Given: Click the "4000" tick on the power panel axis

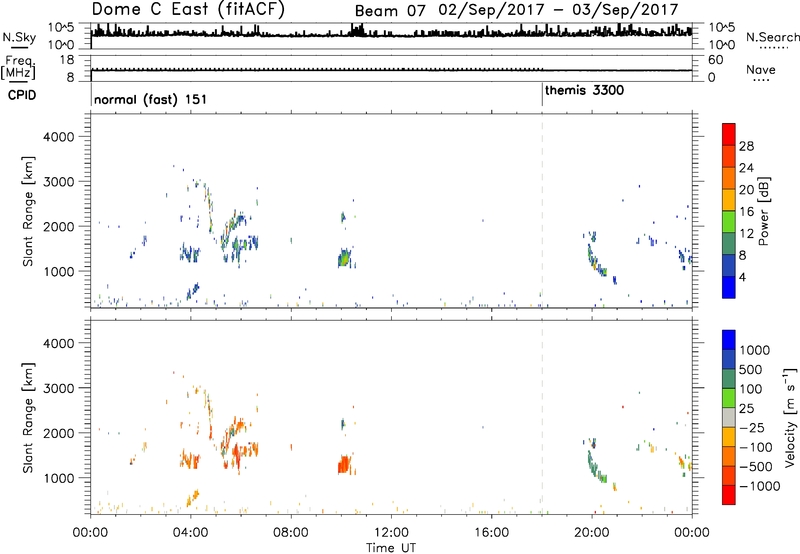Looking at the screenshot, I should pos(59,137).
